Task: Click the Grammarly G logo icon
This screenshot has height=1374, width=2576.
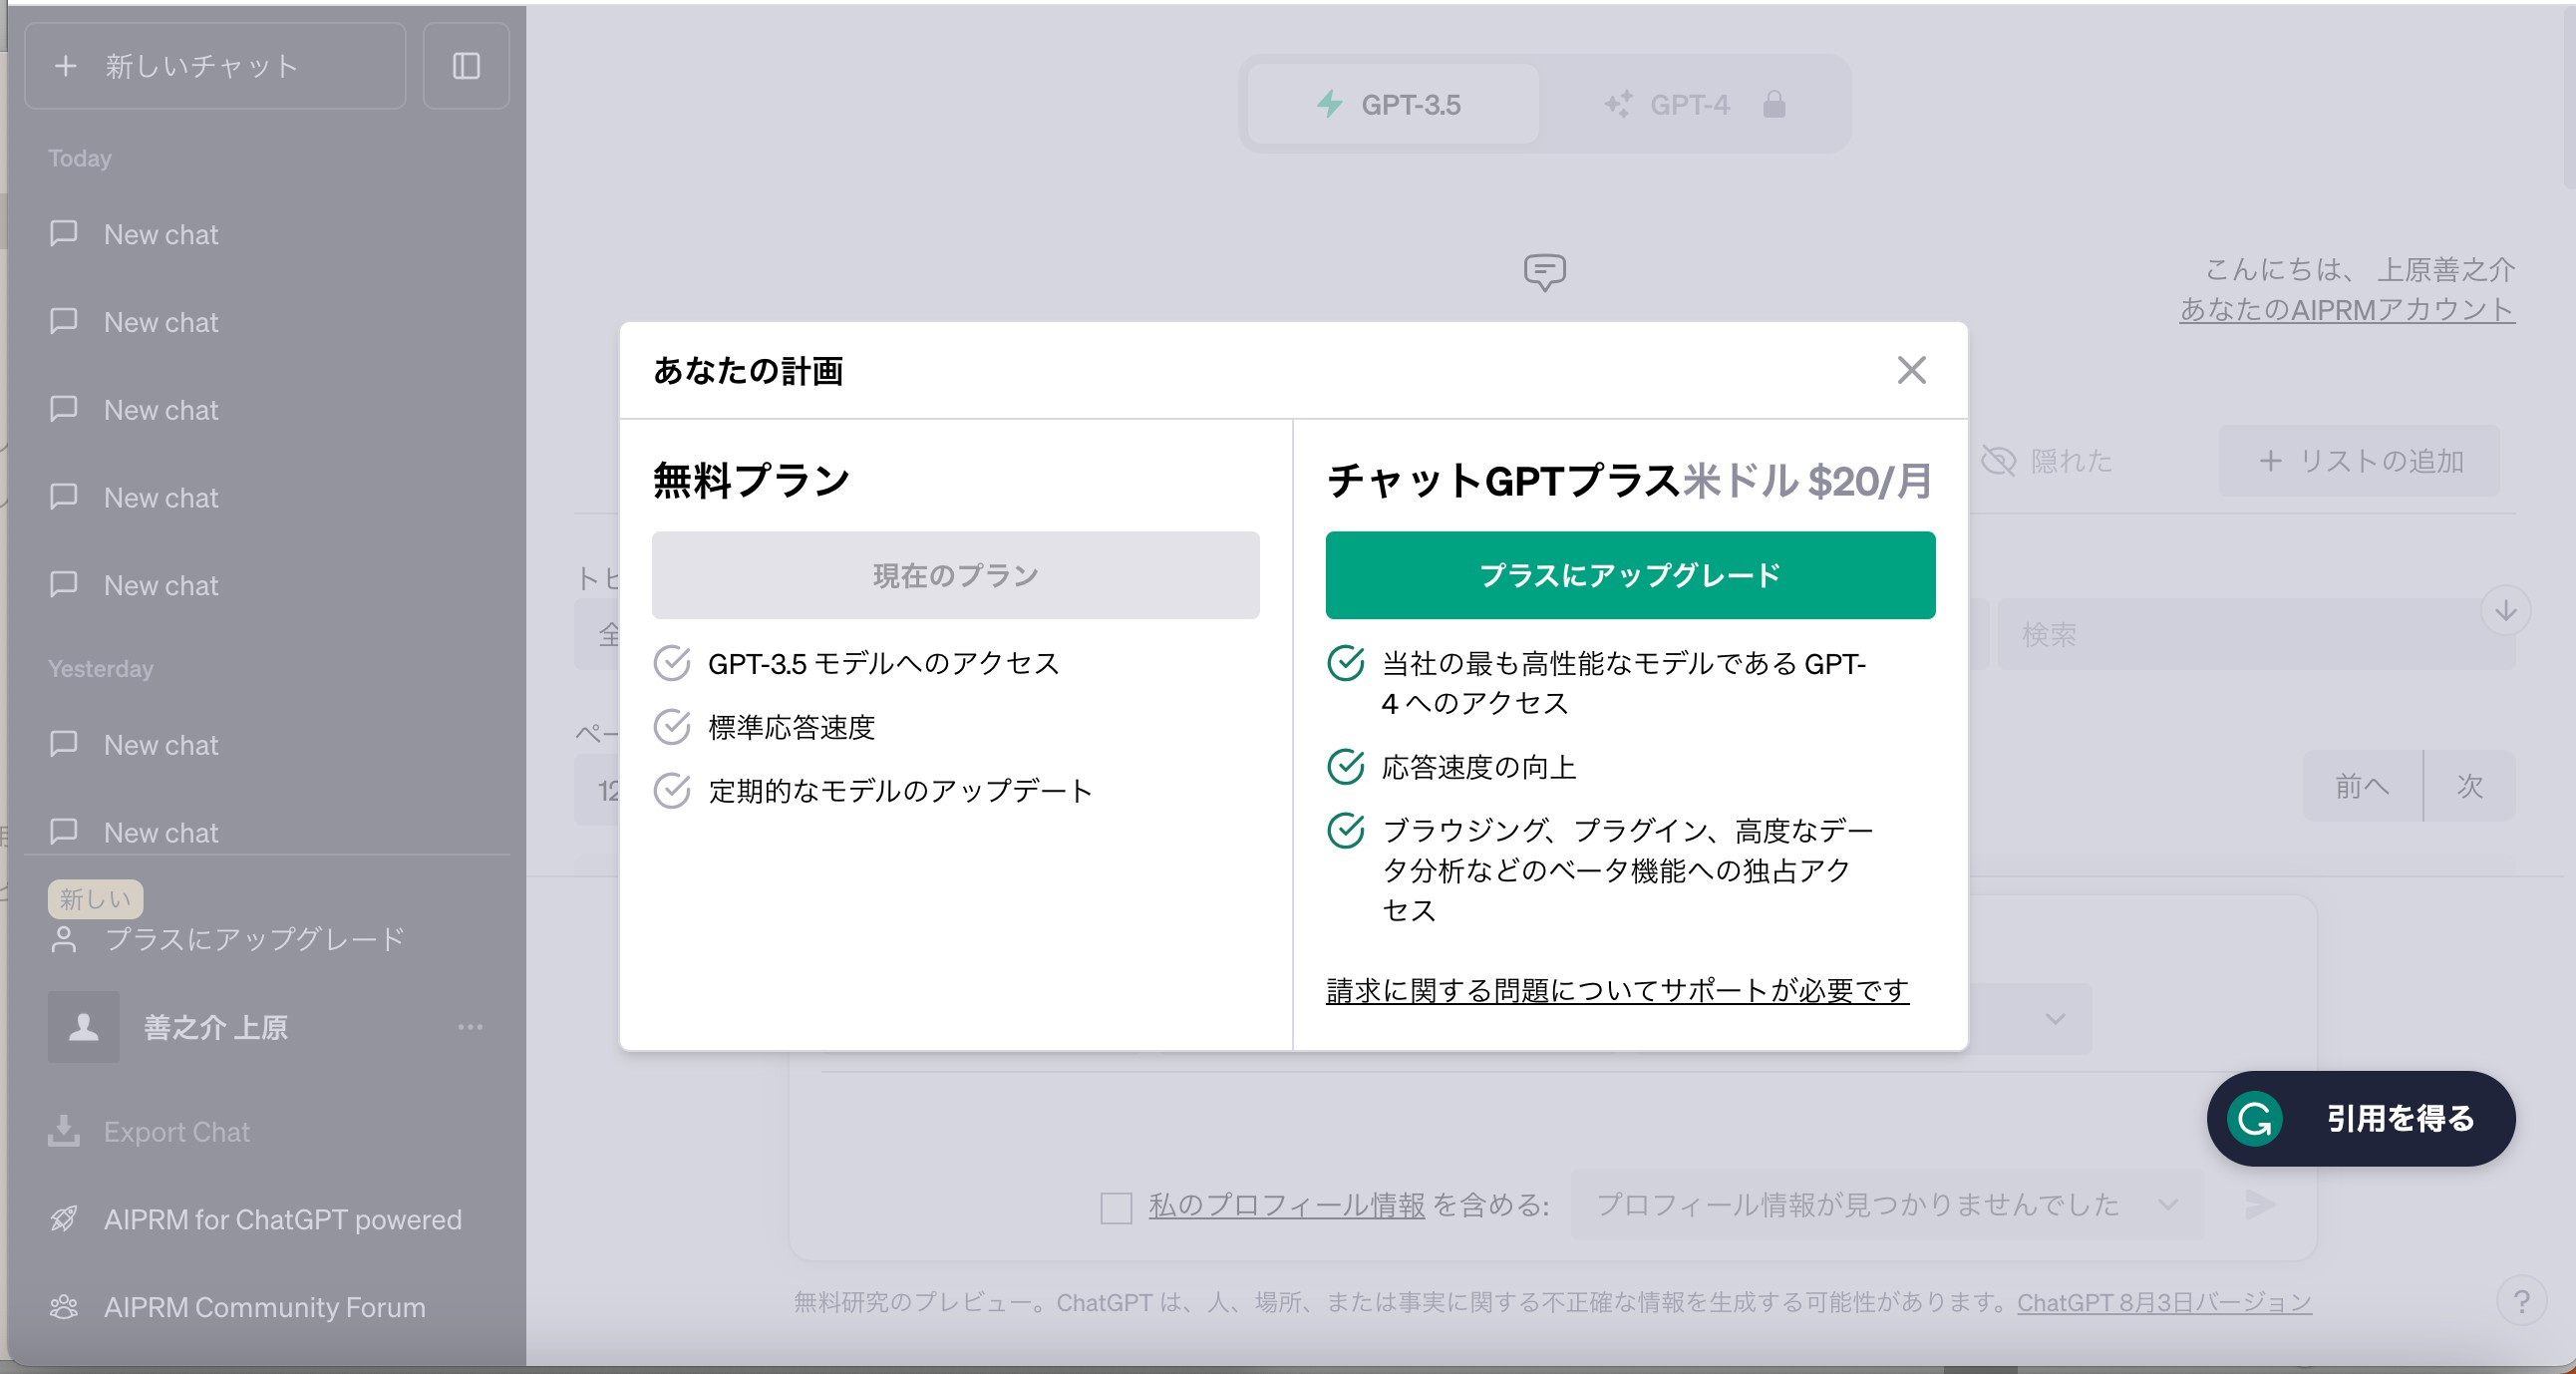Action: (x=2255, y=1118)
